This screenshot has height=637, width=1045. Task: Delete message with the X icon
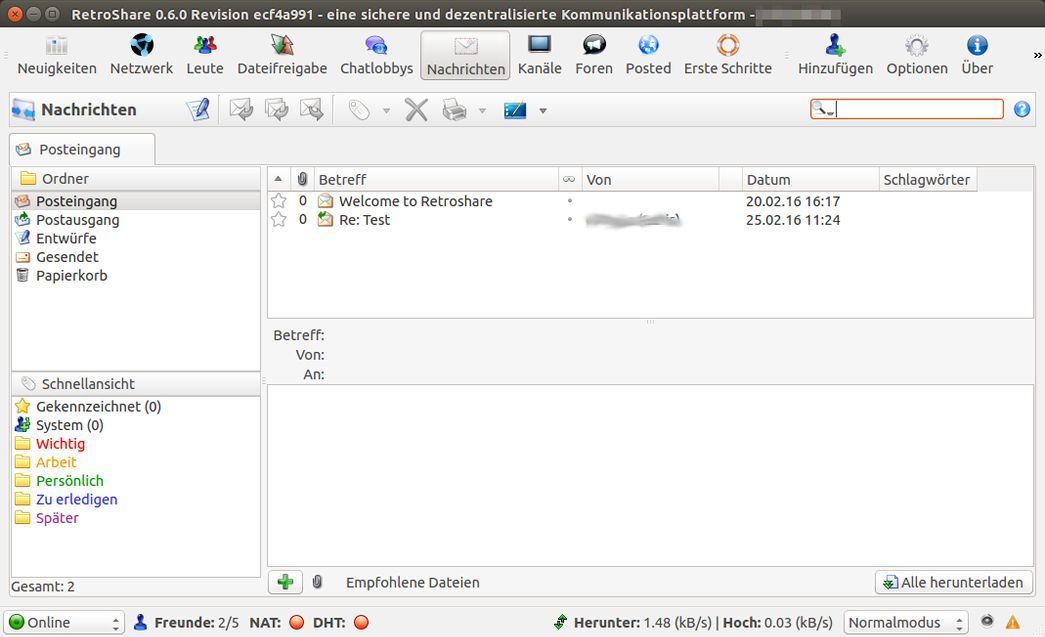pos(417,109)
